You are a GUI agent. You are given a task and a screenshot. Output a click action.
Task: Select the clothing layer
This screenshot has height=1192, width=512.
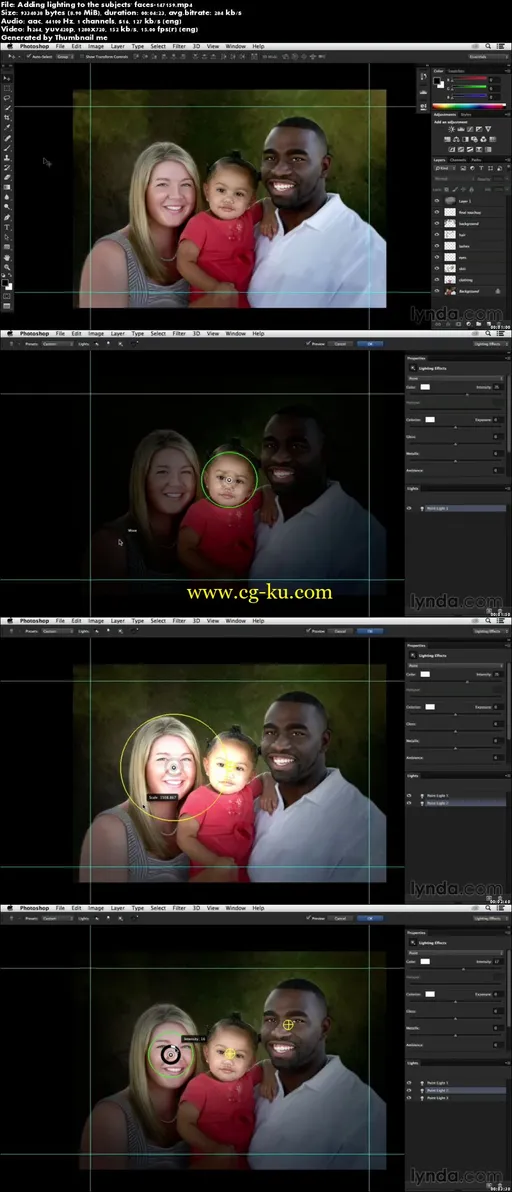click(468, 280)
